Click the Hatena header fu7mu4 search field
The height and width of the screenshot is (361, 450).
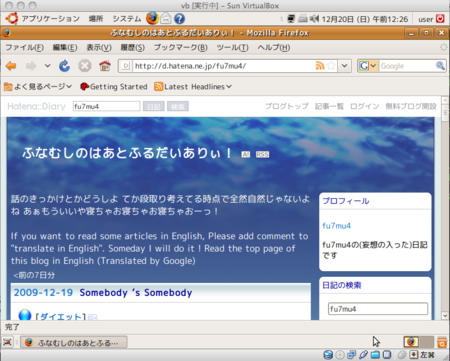[x=106, y=106]
